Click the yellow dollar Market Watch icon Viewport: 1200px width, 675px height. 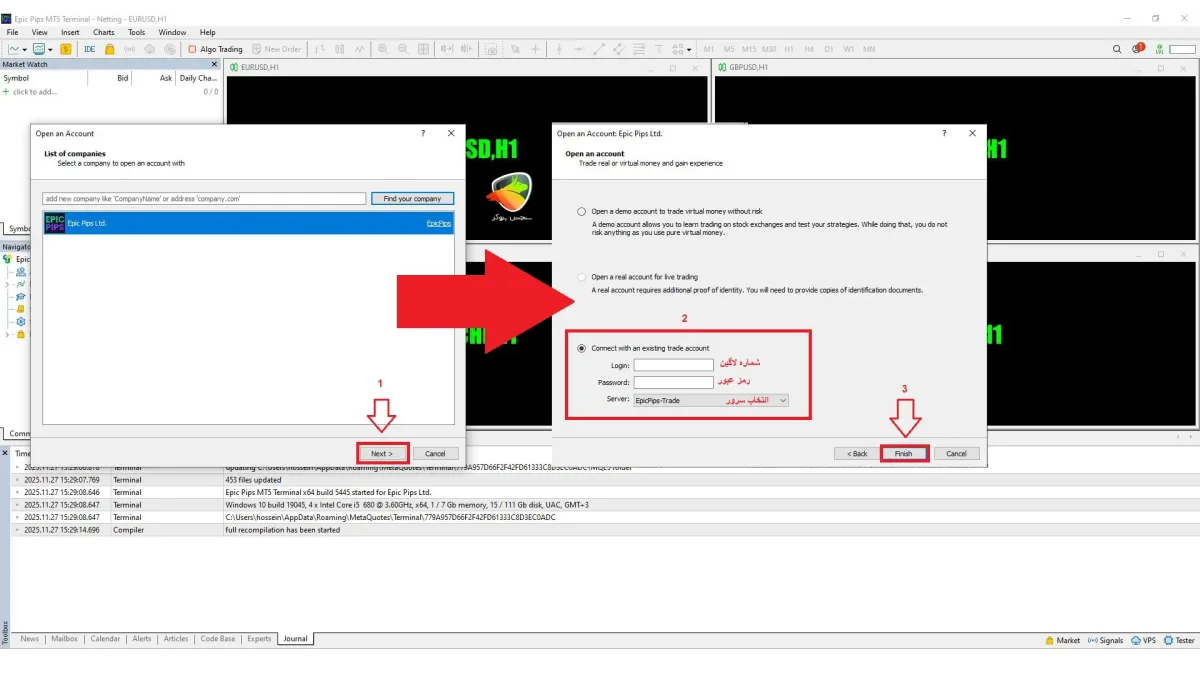[66, 49]
